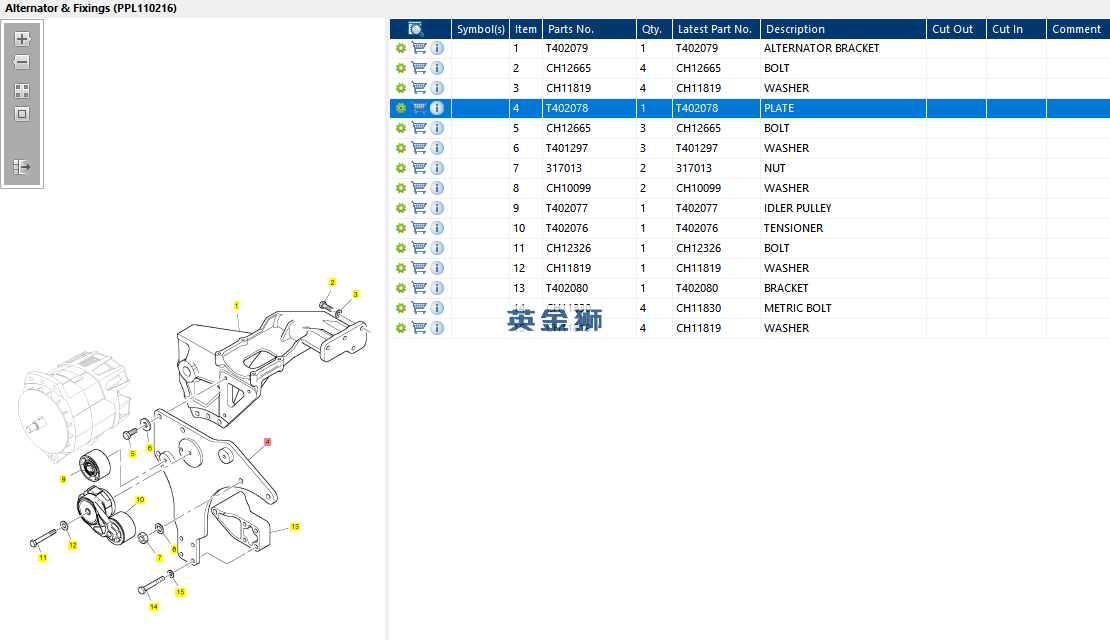Click gear icon for NUT 317013

coord(401,168)
